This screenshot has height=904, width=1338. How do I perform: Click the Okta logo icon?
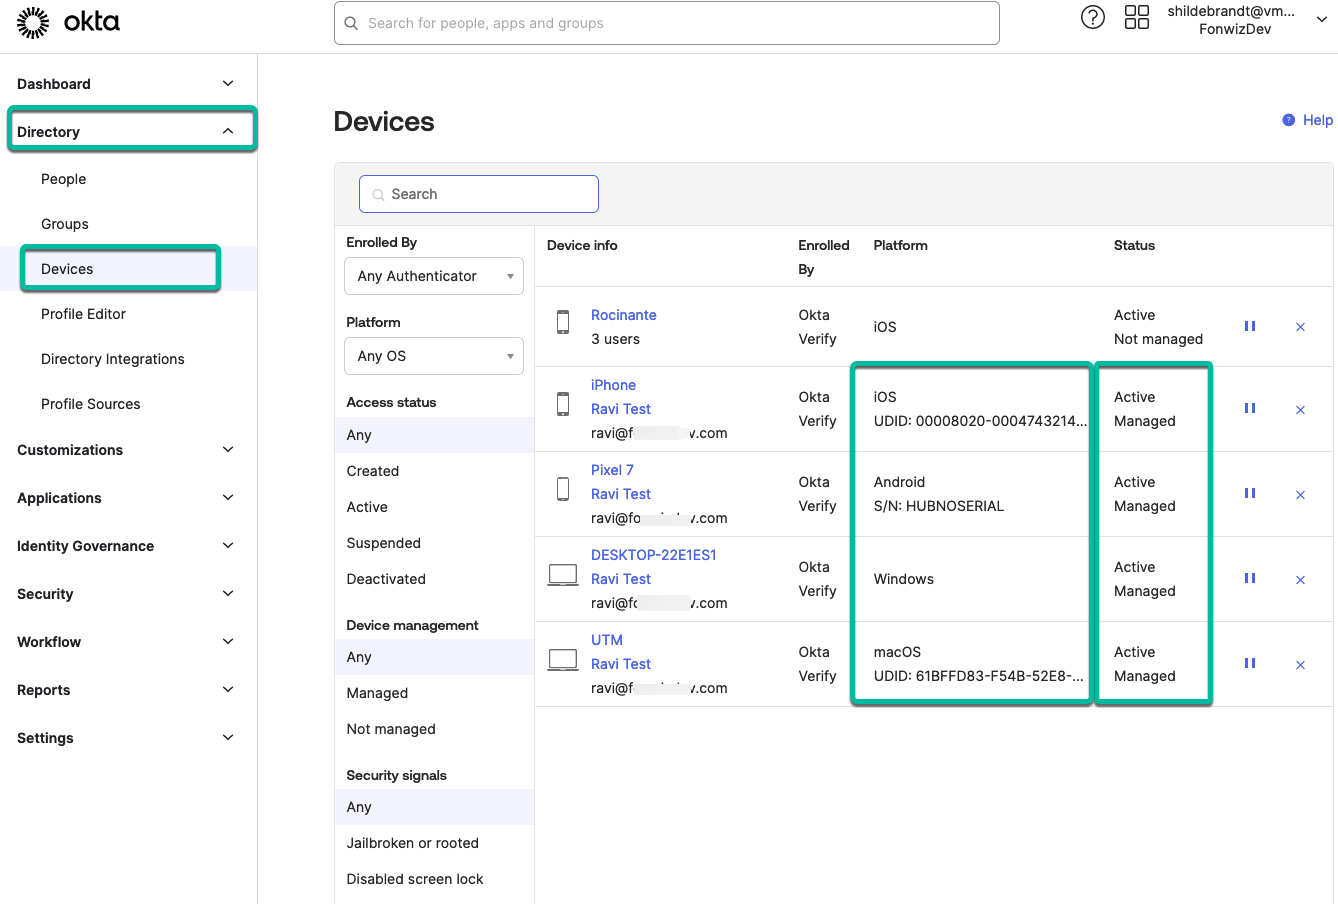(33, 22)
